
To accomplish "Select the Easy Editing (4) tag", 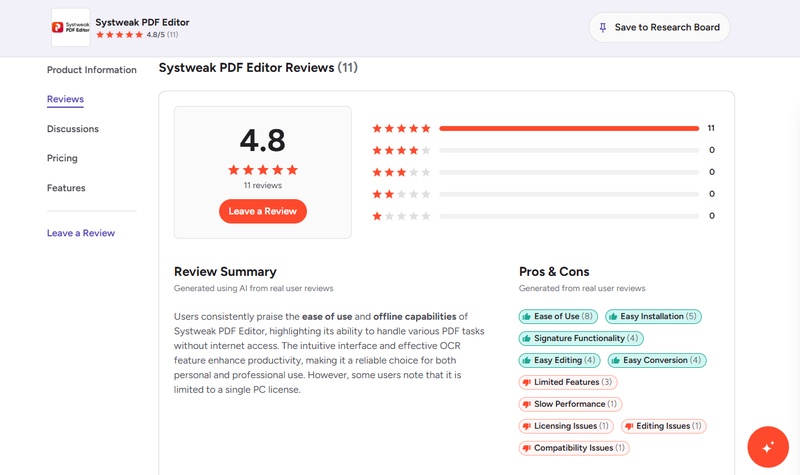I will click(559, 360).
